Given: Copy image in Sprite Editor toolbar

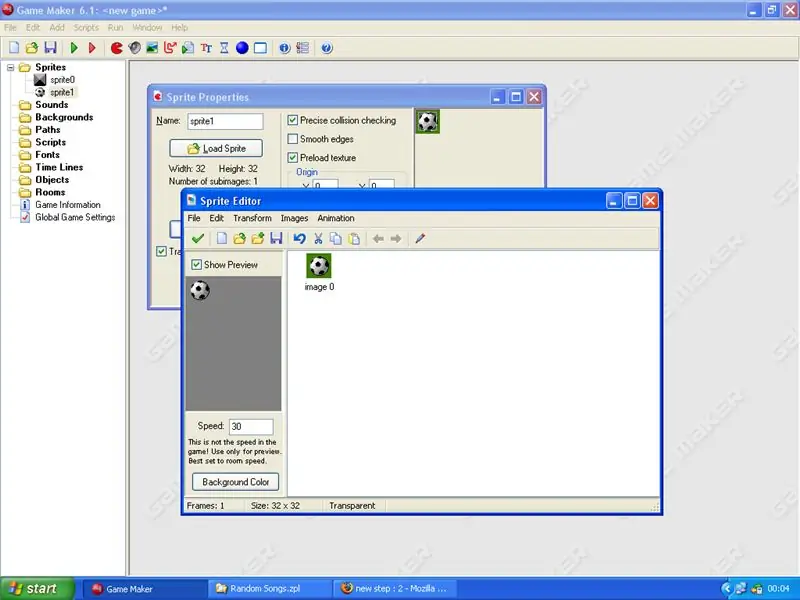Looking at the screenshot, I should tap(336, 238).
